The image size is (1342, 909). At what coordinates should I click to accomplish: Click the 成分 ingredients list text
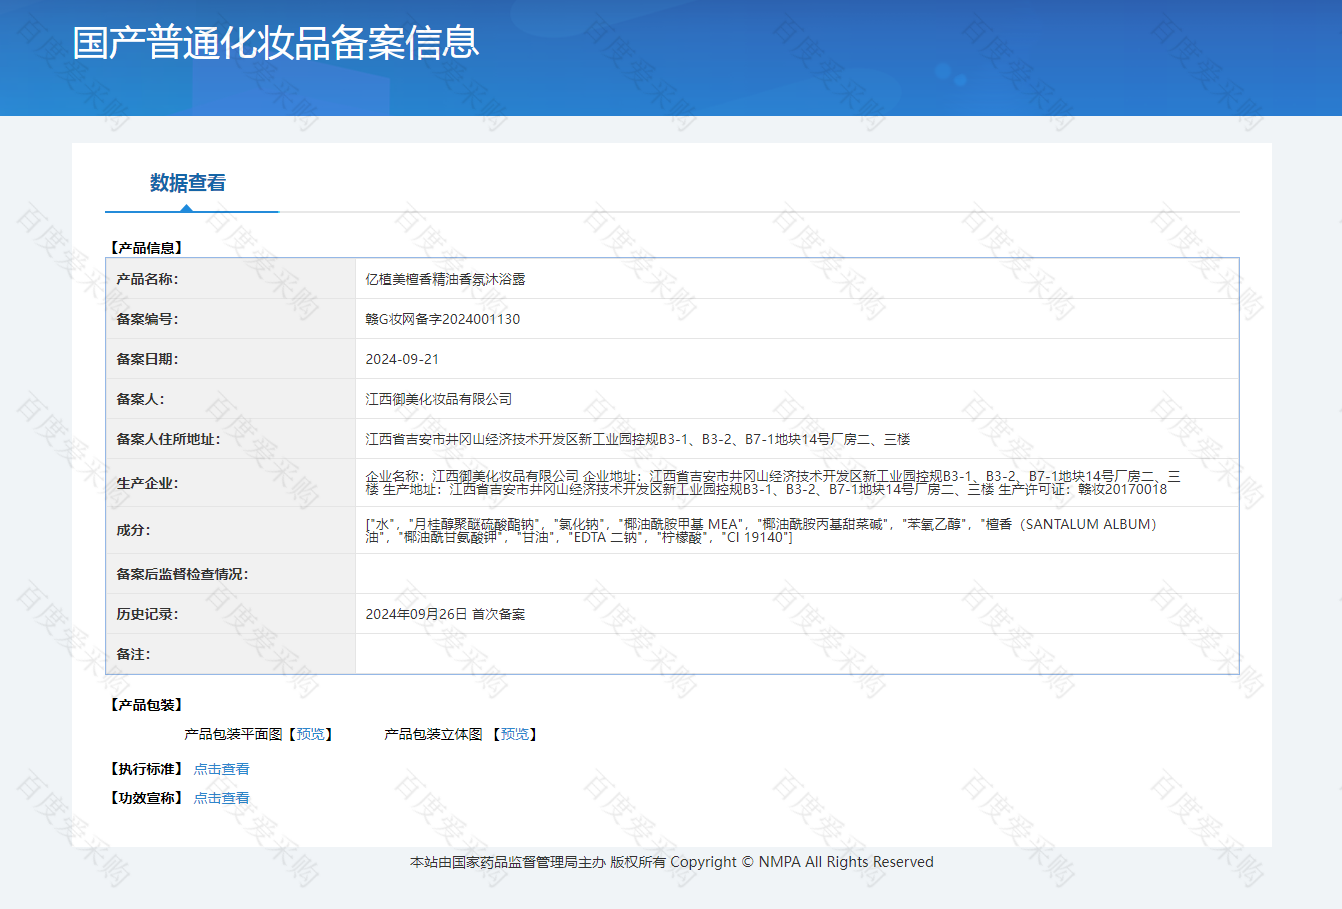point(760,530)
